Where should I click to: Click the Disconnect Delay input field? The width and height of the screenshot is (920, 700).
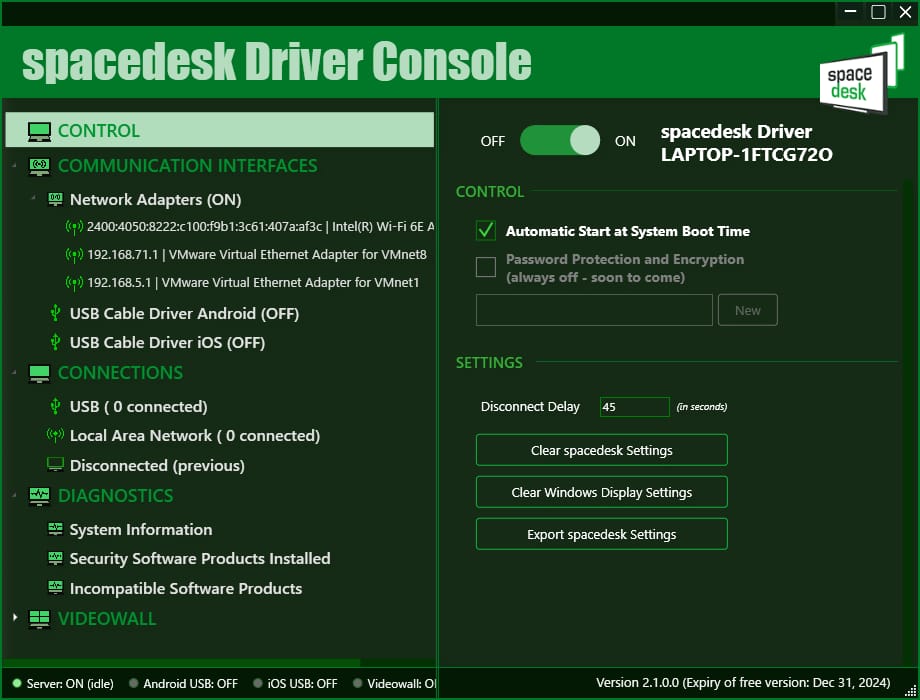[x=634, y=407]
